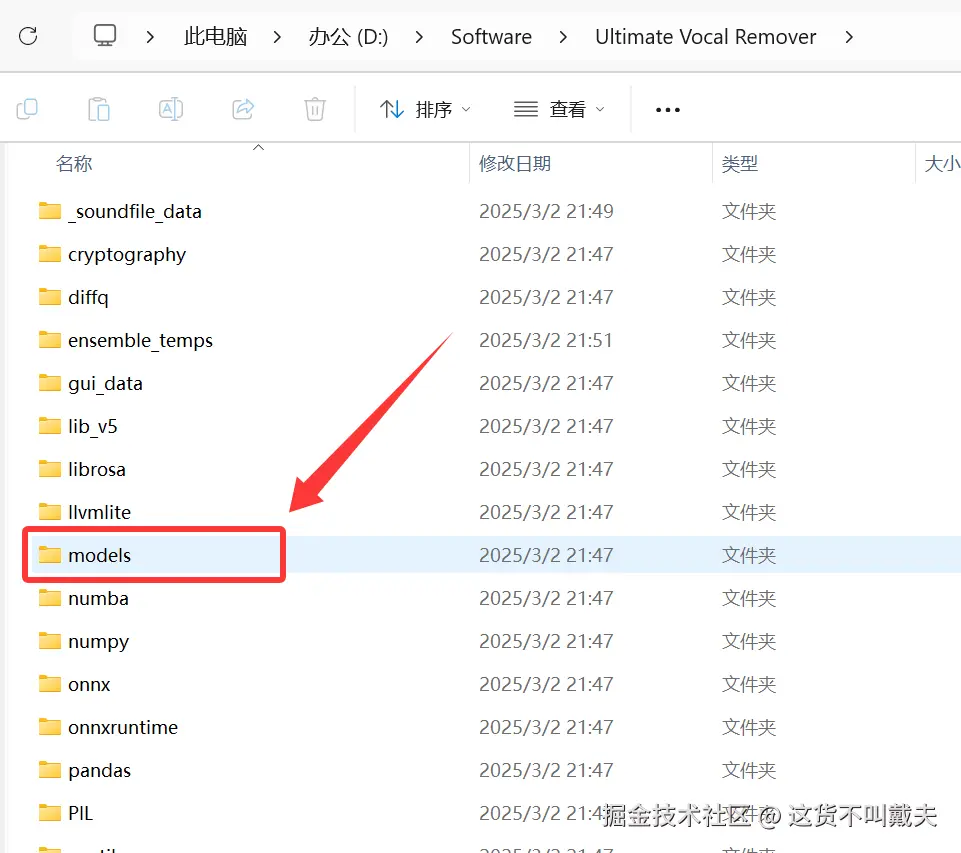961x853 pixels.
Task: Click the folder icon next to cryptography
Action: [50, 253]
